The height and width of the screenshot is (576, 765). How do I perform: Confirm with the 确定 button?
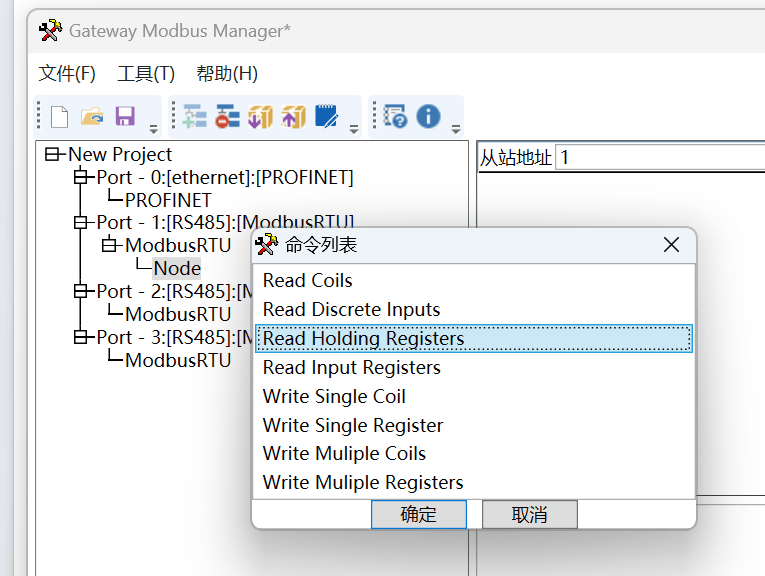(x=419, y=514)
